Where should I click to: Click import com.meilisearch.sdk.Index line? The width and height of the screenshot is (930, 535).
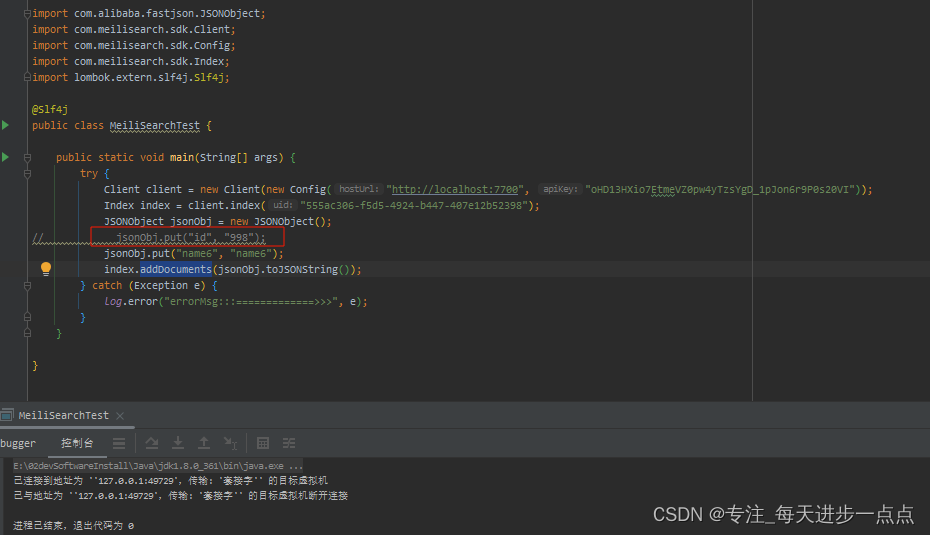(x=130, y=61)
